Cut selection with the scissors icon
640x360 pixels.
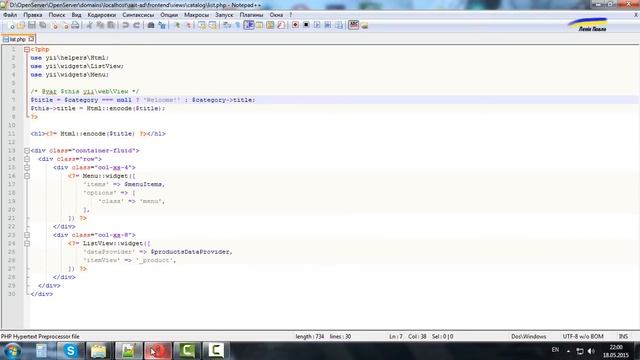point(89,25)
